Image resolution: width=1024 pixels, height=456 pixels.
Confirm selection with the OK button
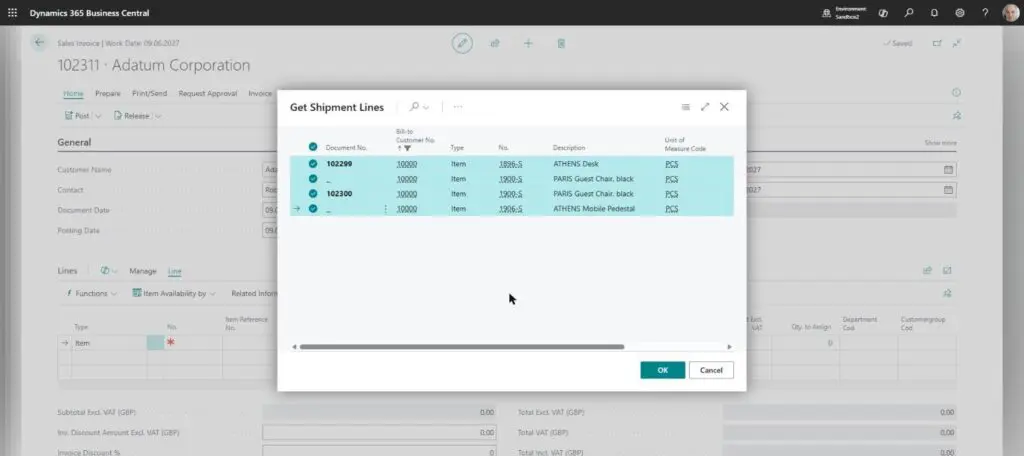coord(662,370)
